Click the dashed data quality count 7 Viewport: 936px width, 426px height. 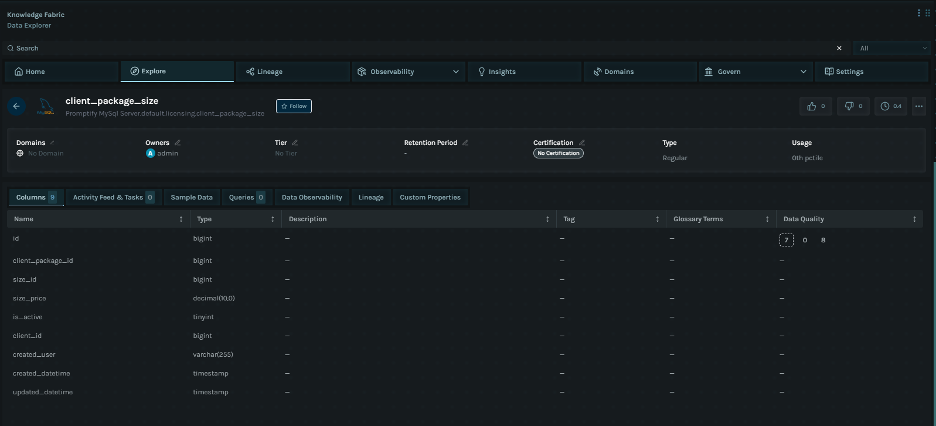[x=786, y=240]
